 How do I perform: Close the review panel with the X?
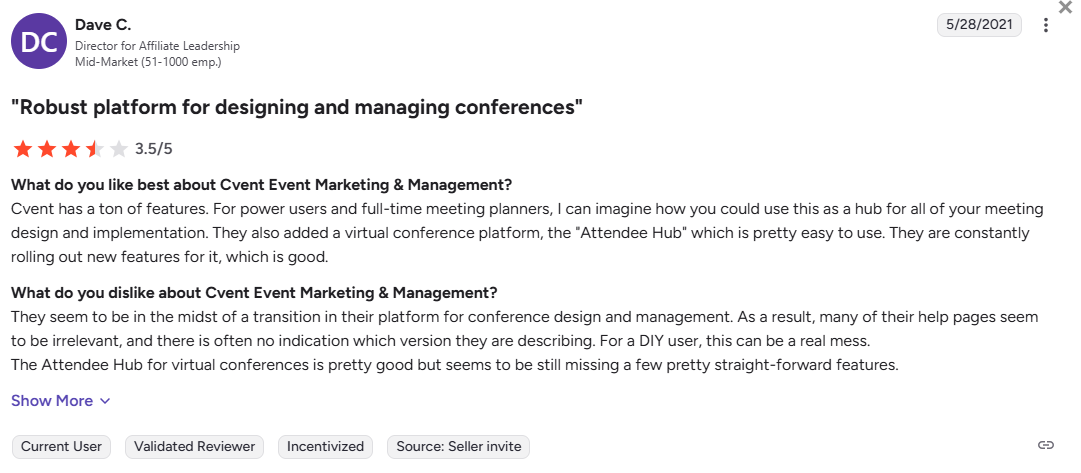pyautogui.click(x=1065, y=7)
